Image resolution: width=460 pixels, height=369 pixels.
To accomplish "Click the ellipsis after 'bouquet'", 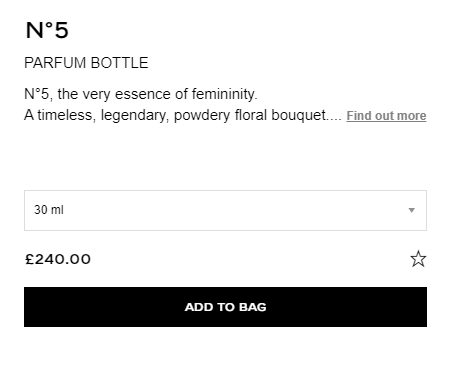I will click(335, 119).
